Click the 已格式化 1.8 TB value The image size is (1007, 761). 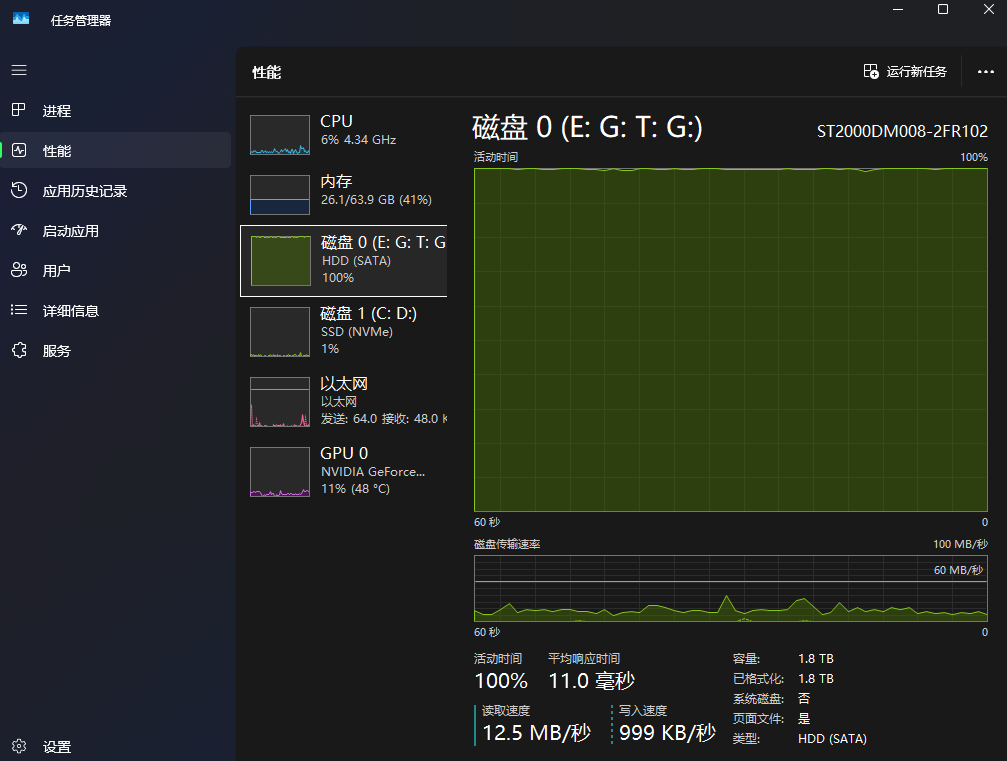pos(816,679)
